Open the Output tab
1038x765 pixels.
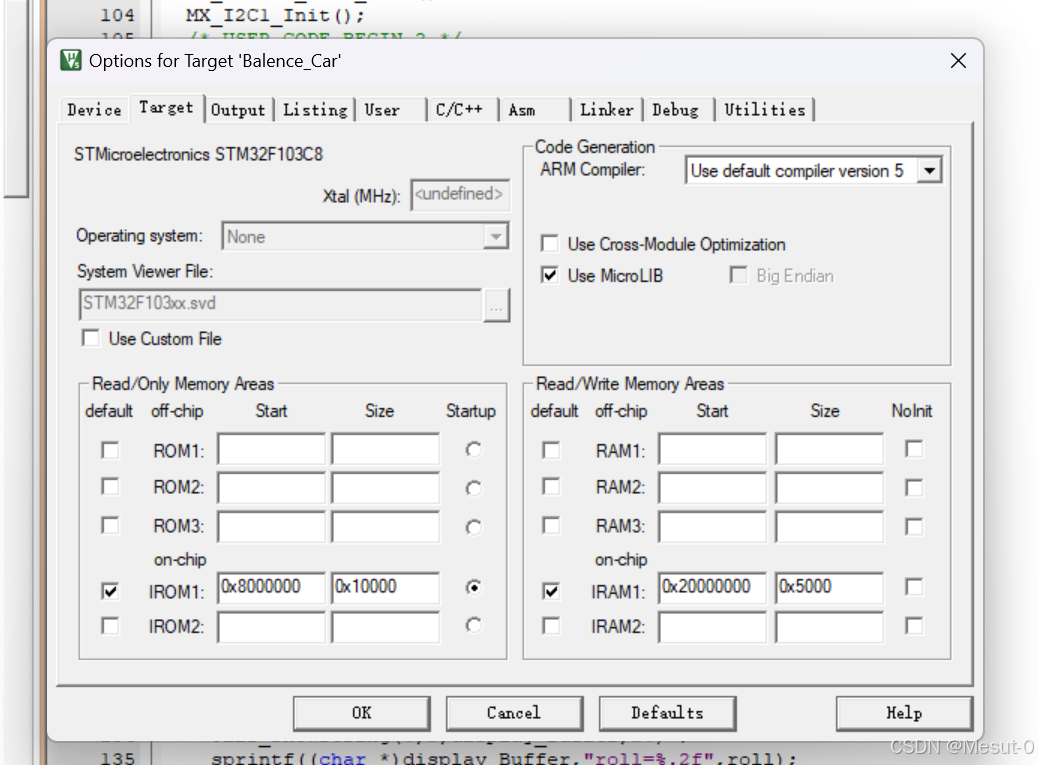238,110
